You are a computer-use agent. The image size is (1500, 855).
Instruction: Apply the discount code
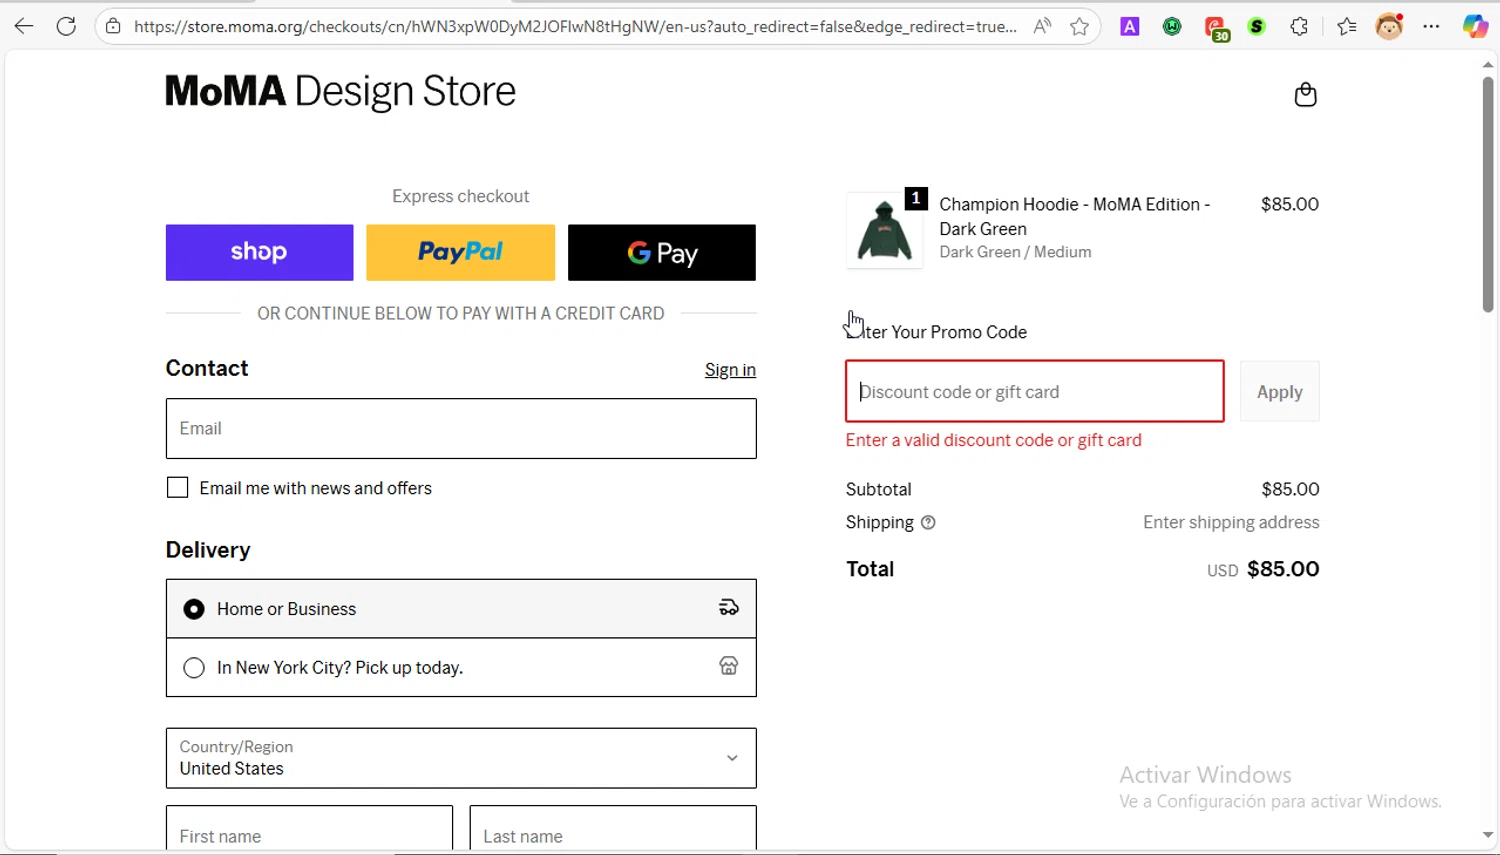(1280, 392)
